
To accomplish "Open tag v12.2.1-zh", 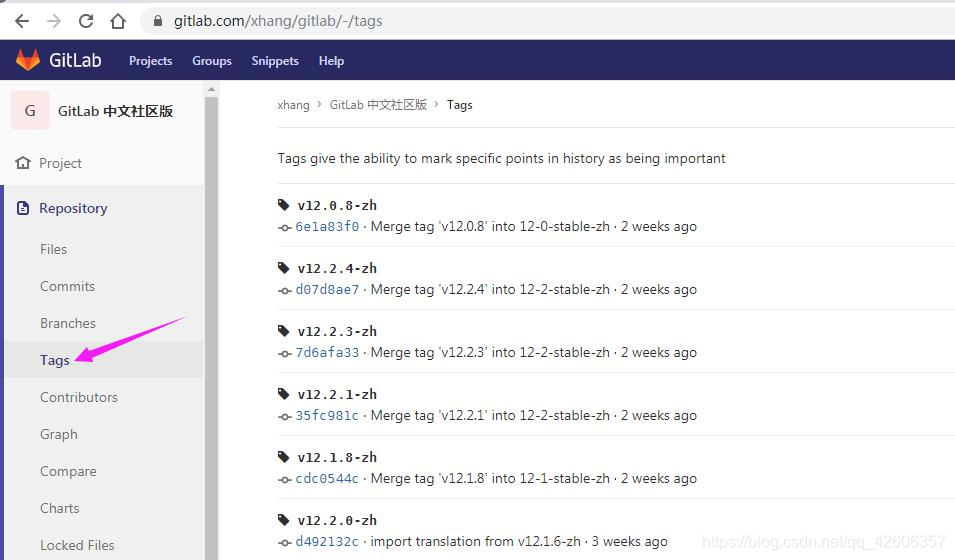I will coord(337,394).
